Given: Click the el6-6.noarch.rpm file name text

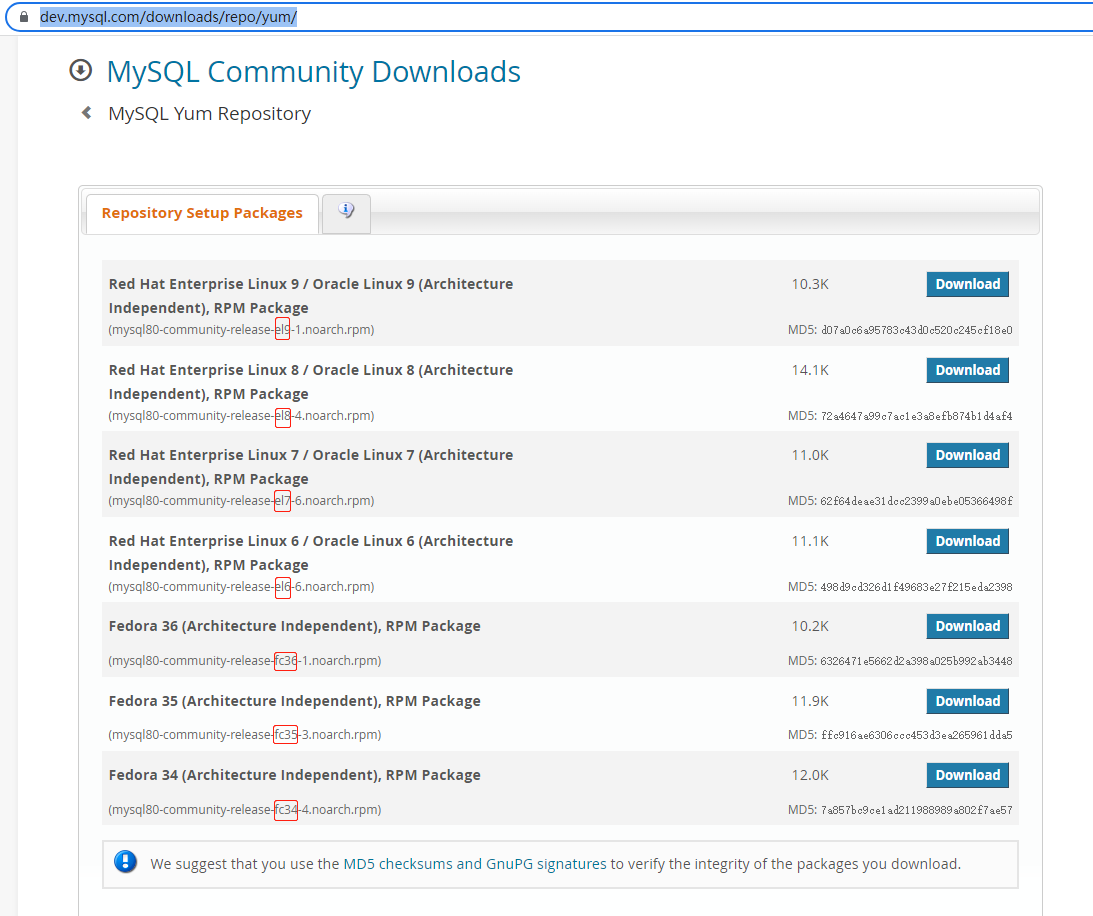Looking at the screenshot, I should 241,586.
